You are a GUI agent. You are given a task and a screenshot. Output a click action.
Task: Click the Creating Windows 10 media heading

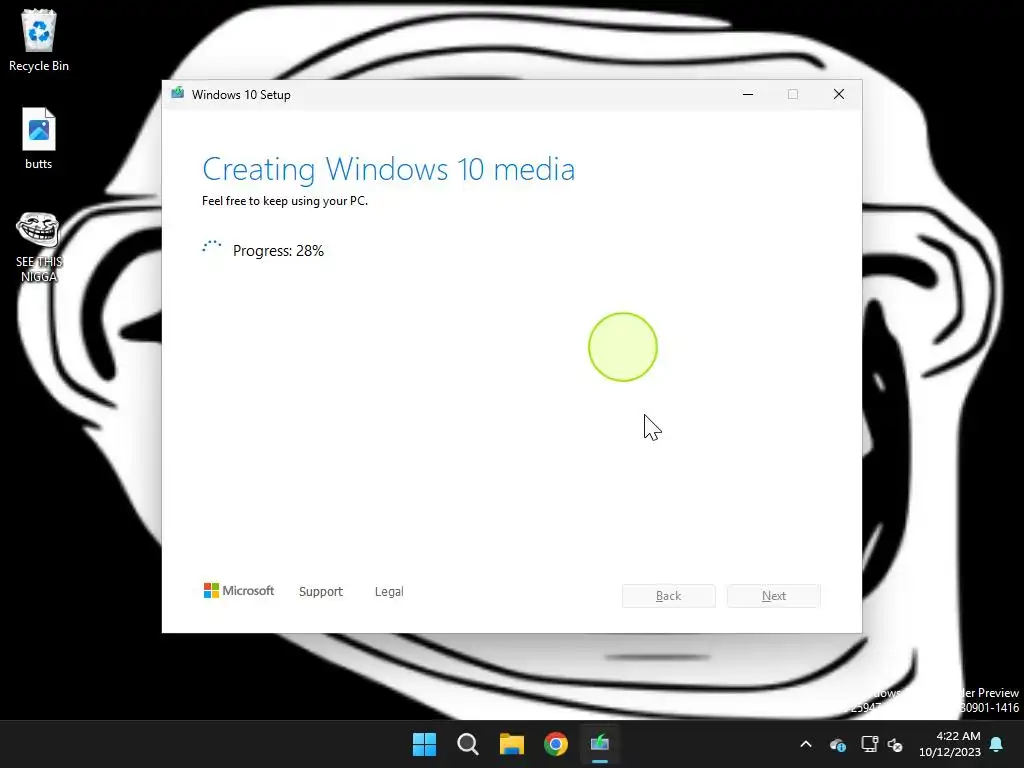(x=389, y=169)
